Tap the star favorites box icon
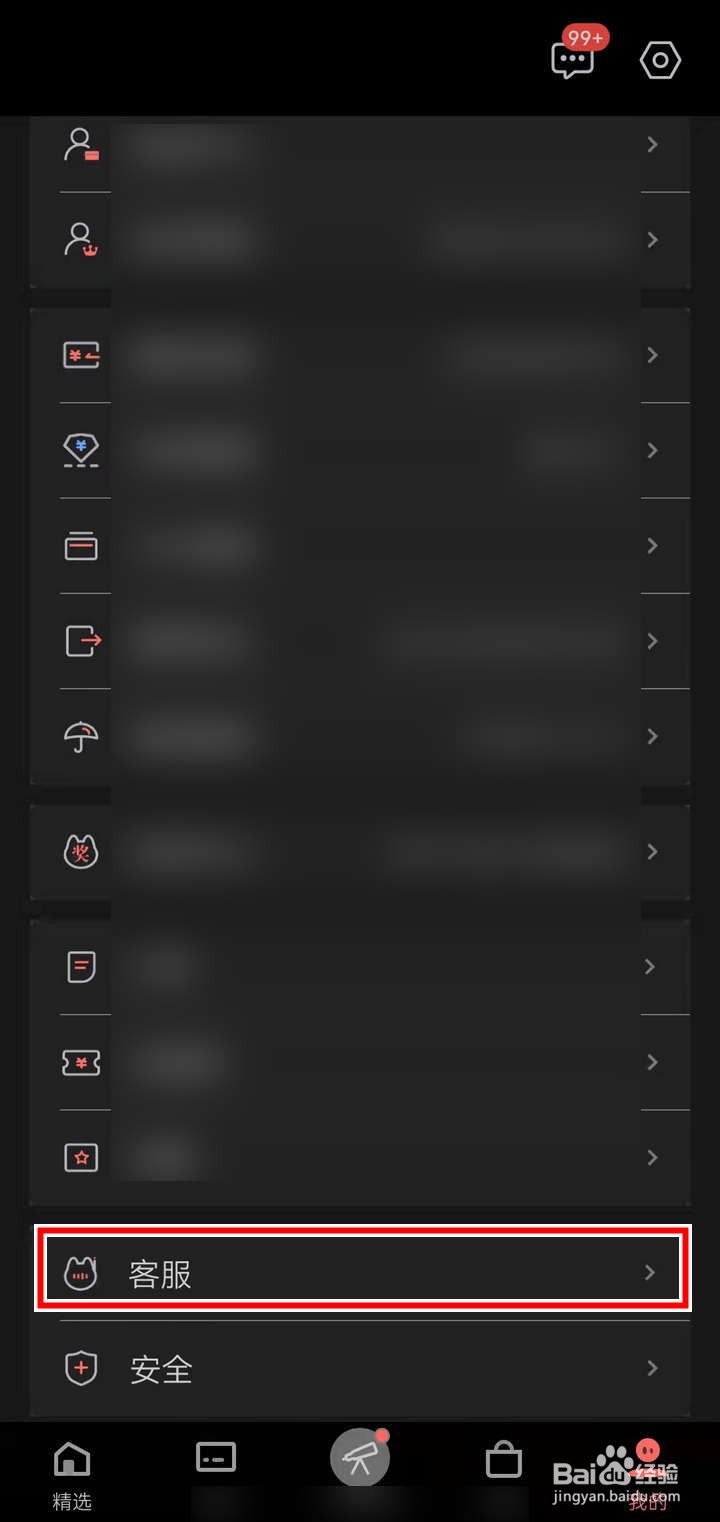Screen dimensions: 720x1522 click(81, 1157)
